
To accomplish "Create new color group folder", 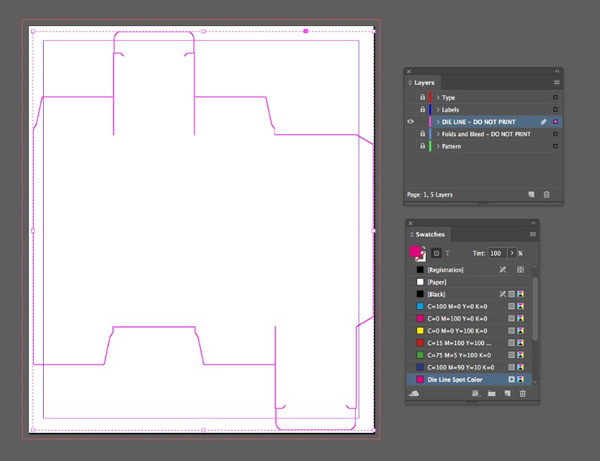I will click(x=491, y=395).
